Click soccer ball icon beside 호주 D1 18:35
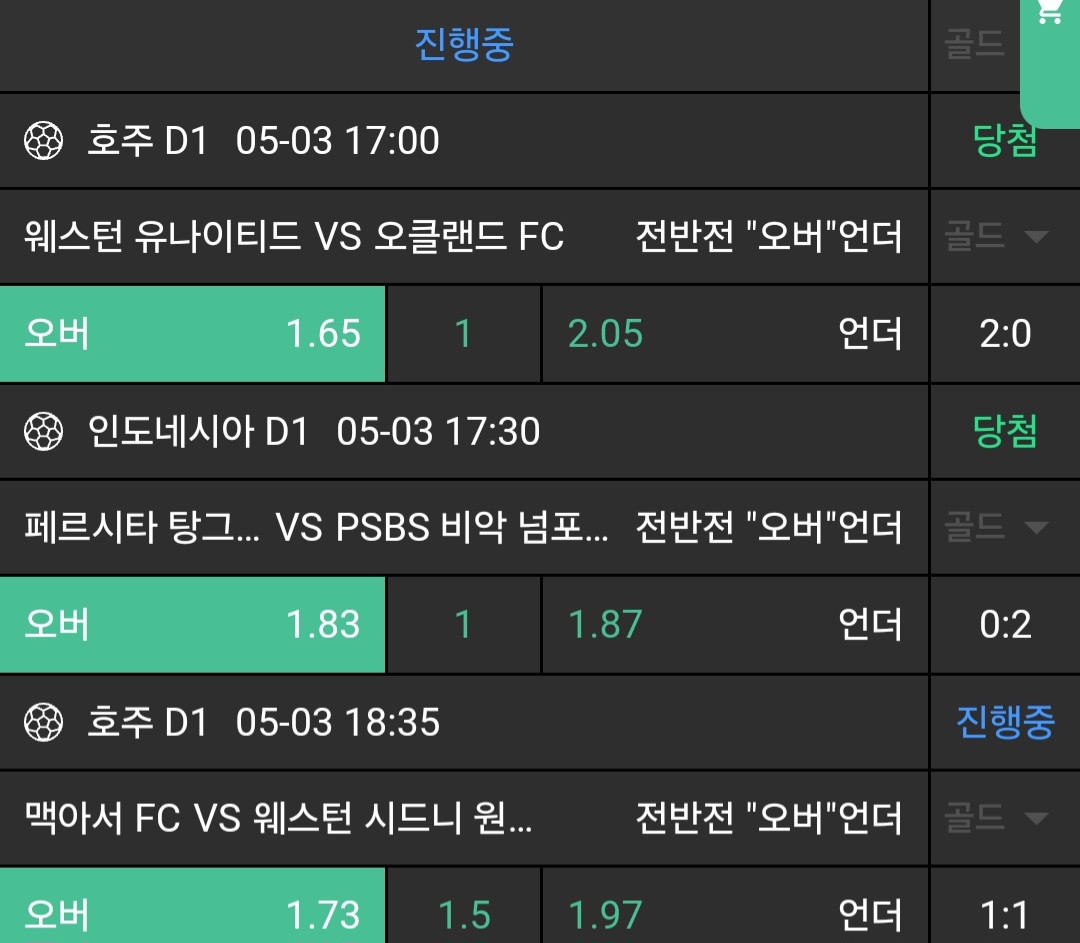 tap(43, 722)
